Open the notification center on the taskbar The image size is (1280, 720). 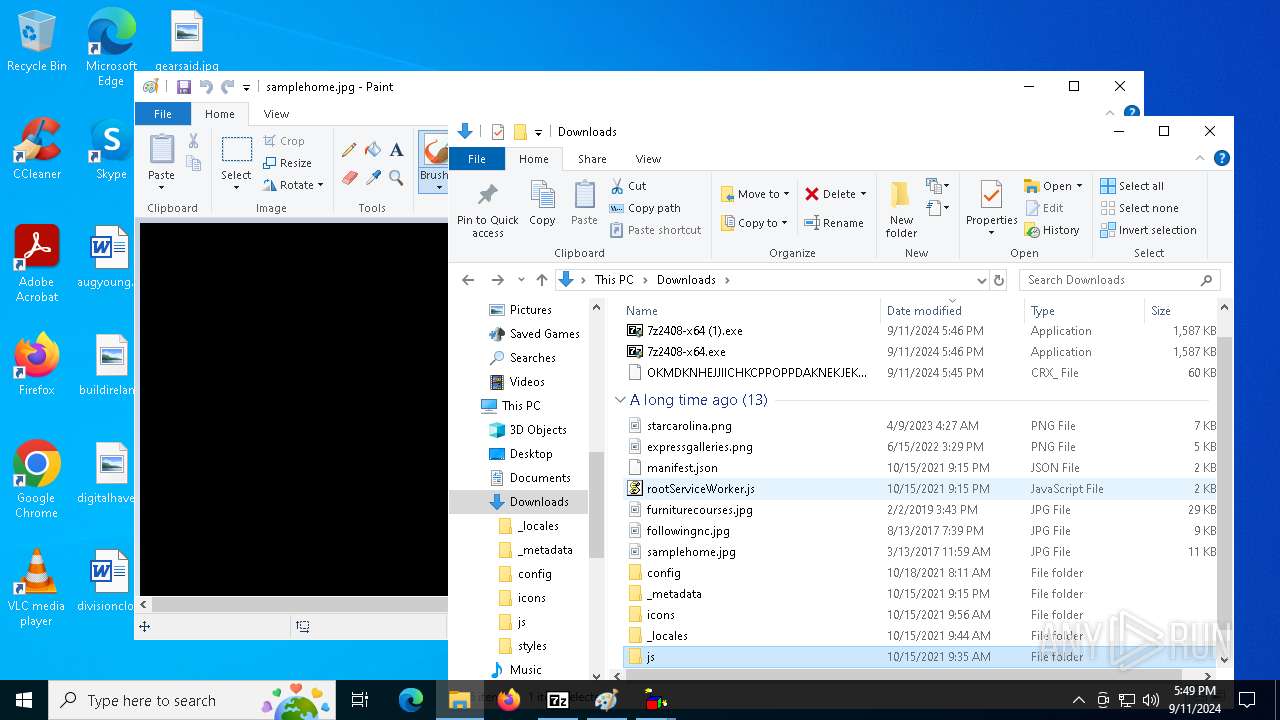click(1247, 700)
